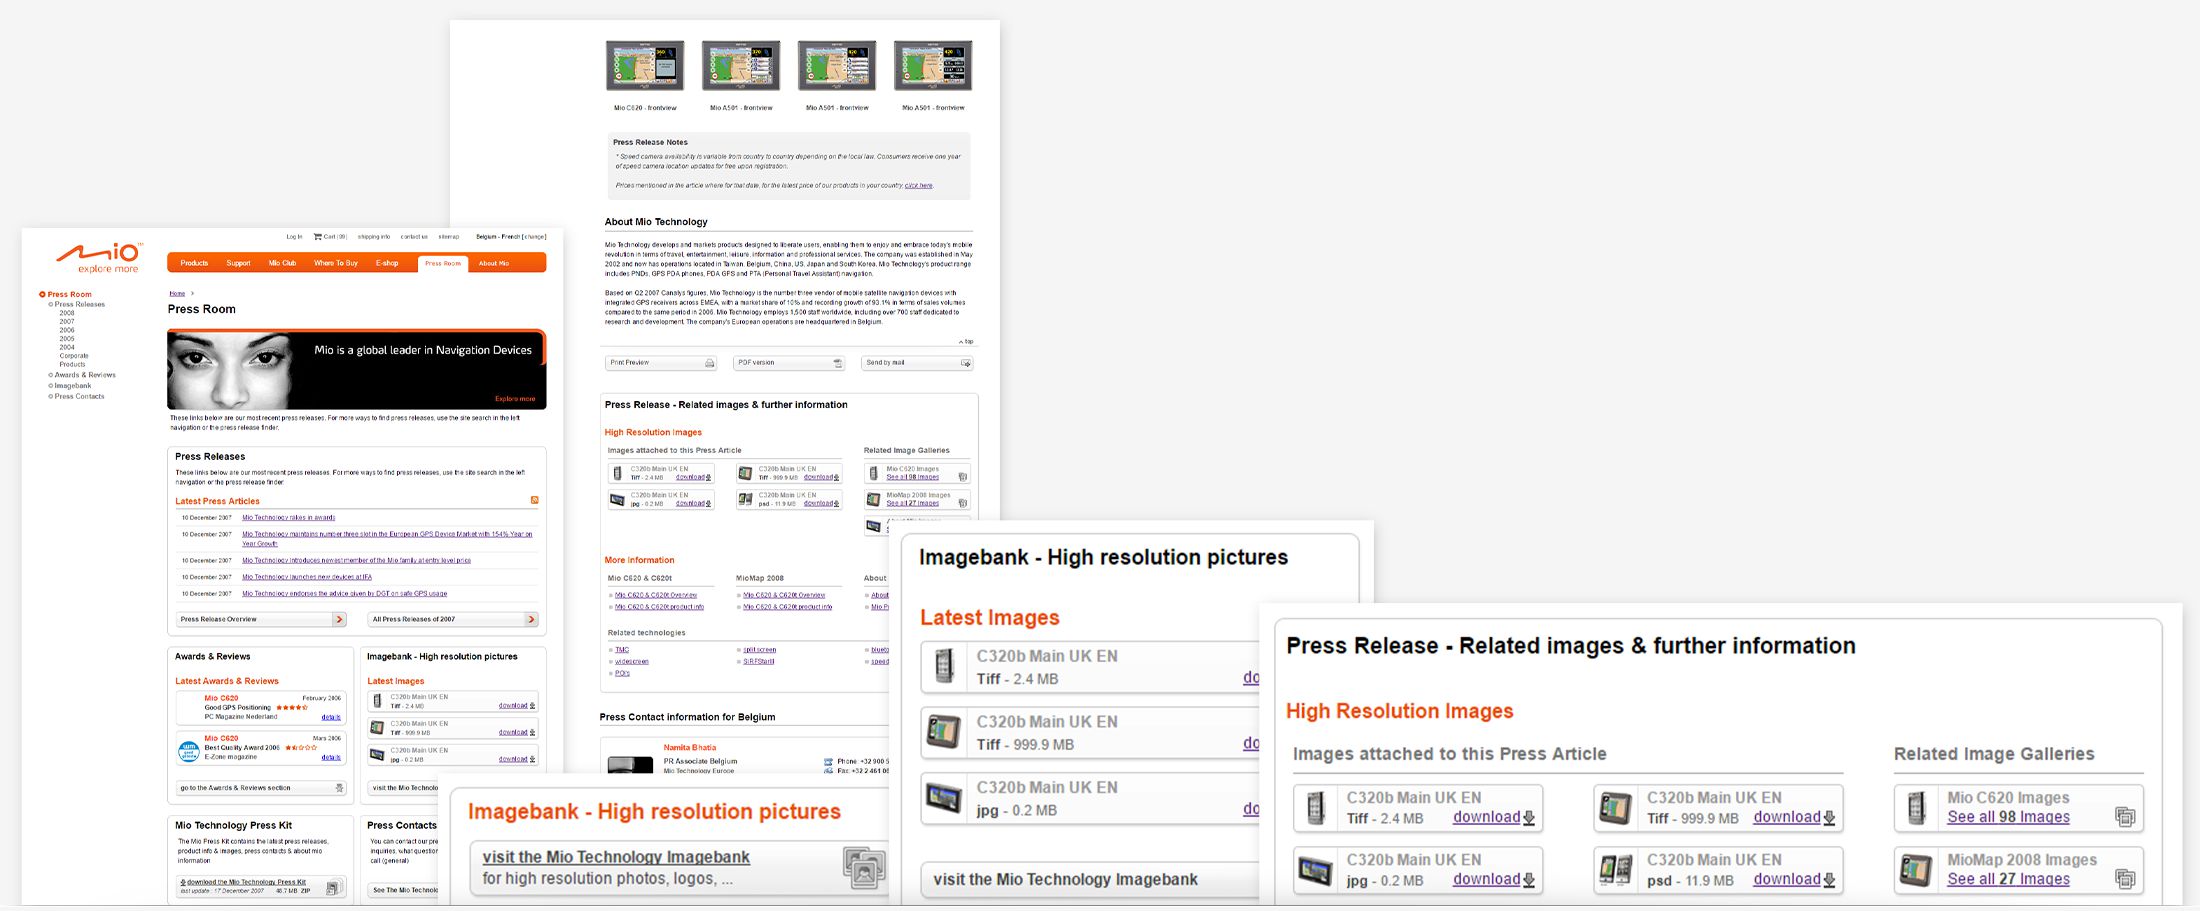Click the top link above Print Preview
This screenshot has width=2200, height=911.
tap(966, 342)
